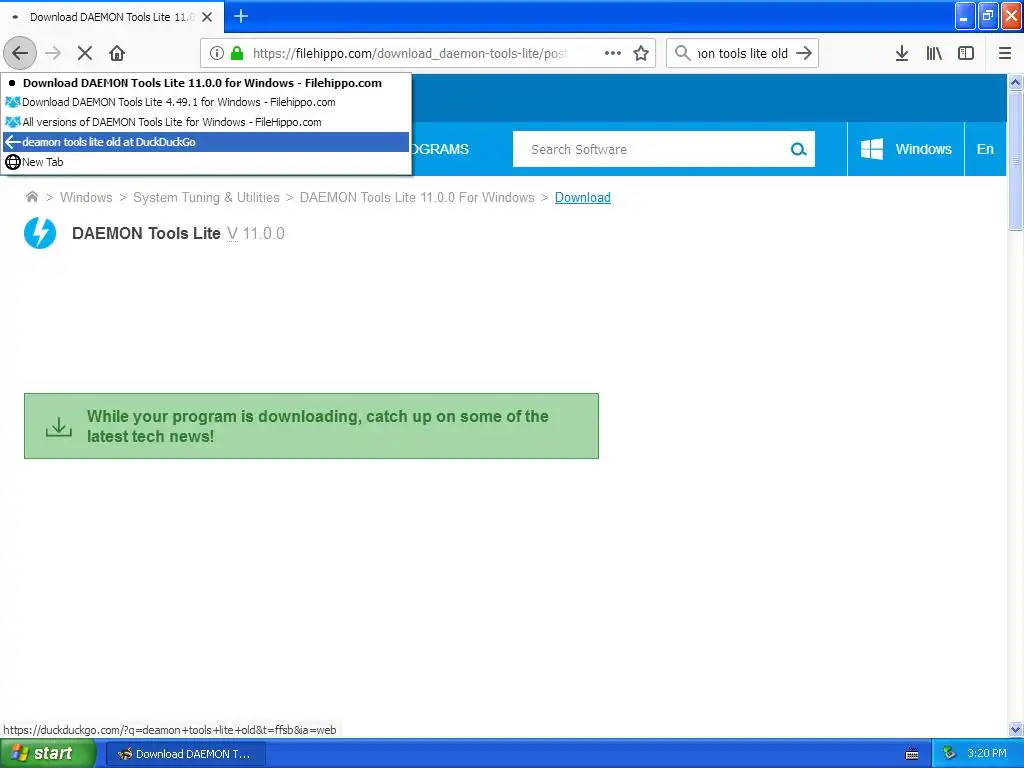This screenshot has width=1024, height=768.
Task: Open the Home page button
Action: [117, 53]
